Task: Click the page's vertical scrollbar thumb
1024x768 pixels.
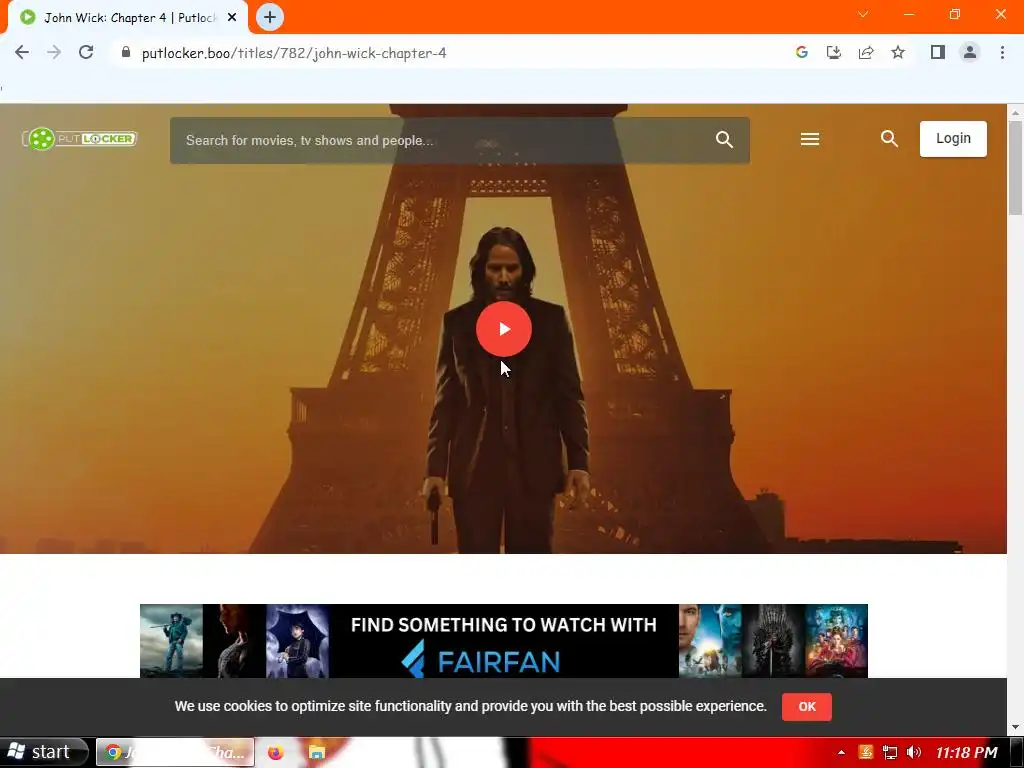Action: point(1015,167)
